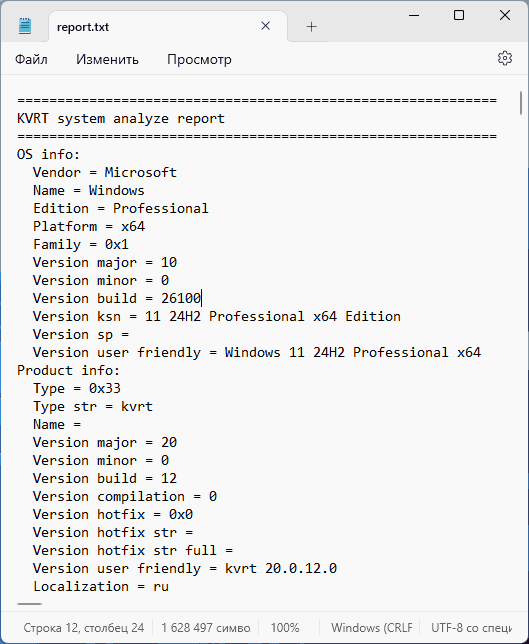529x644 pixels.
Task: Click the Строка 12, столбец 24 status entry
Action: click(84, 628)
